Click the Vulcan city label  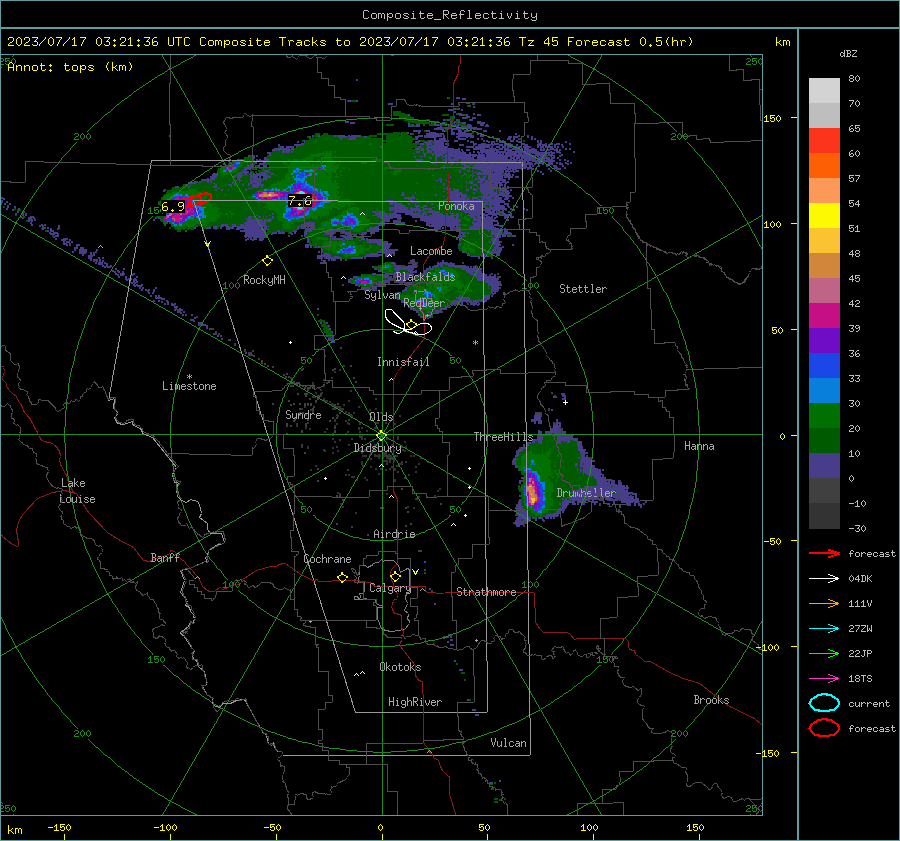coord(508,743)
